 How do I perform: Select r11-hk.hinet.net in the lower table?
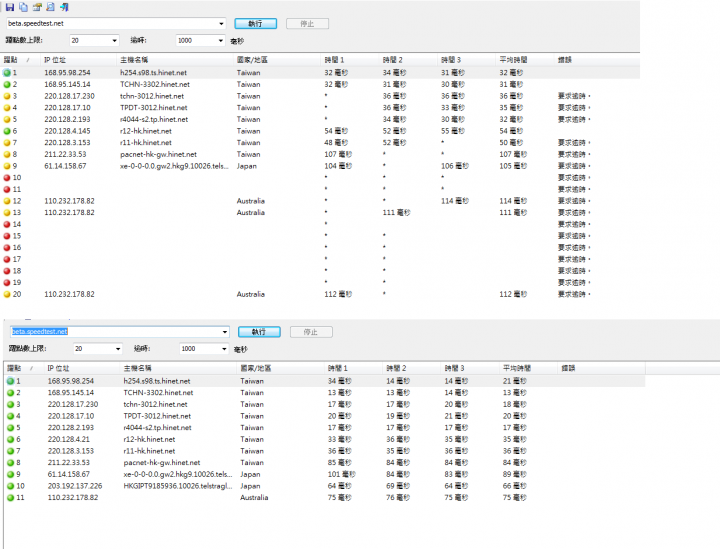[x=149, y=451]
